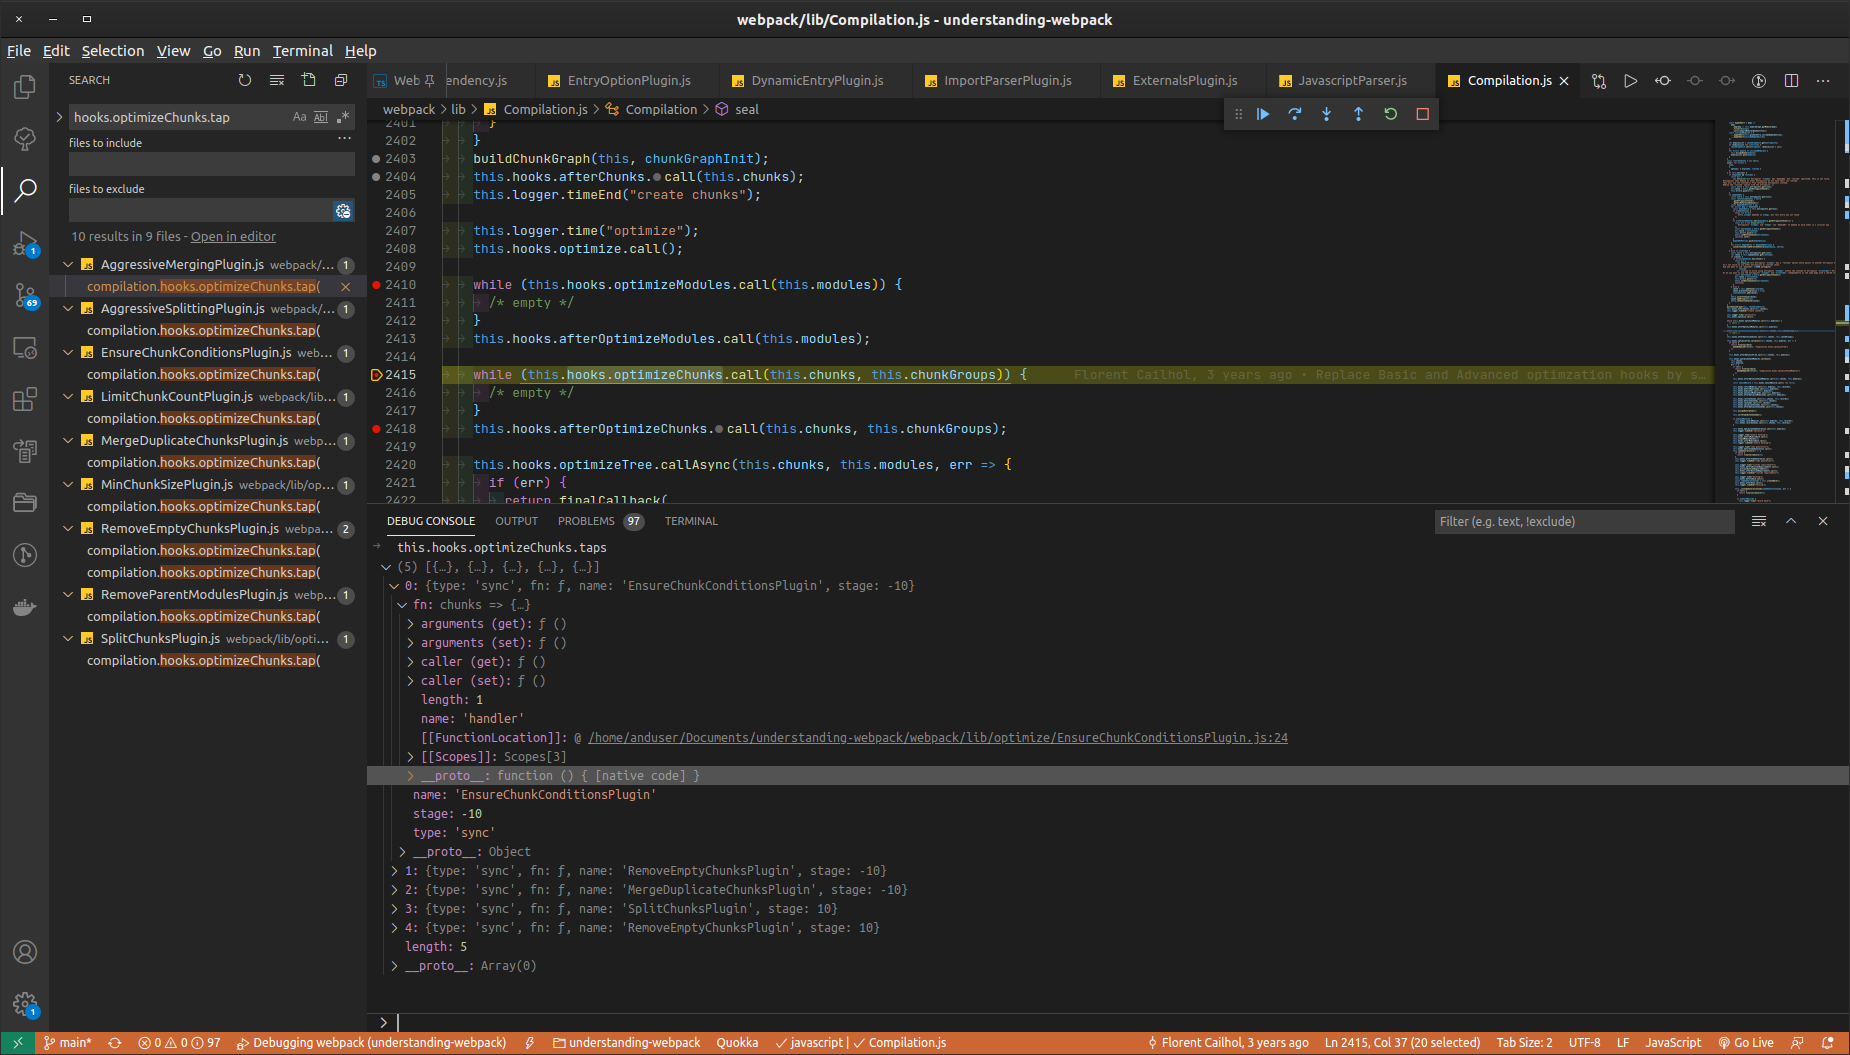
Task: Enable regular expression search
Action: coord(341,117)
